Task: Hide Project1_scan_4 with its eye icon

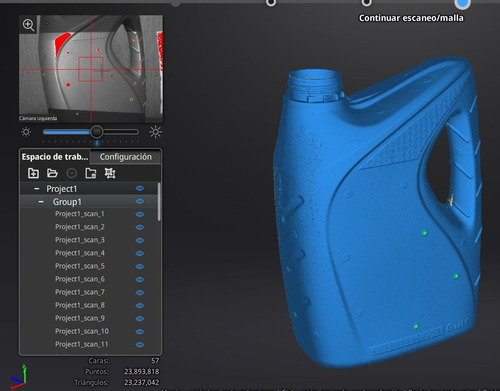Action: (x=140, y=253)
